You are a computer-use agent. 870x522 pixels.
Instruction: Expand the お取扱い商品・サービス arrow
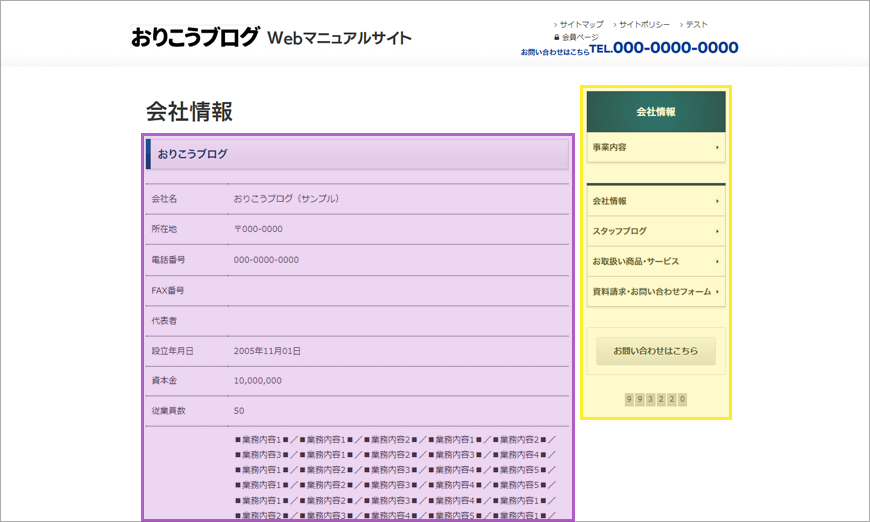[x=717, y=262]
